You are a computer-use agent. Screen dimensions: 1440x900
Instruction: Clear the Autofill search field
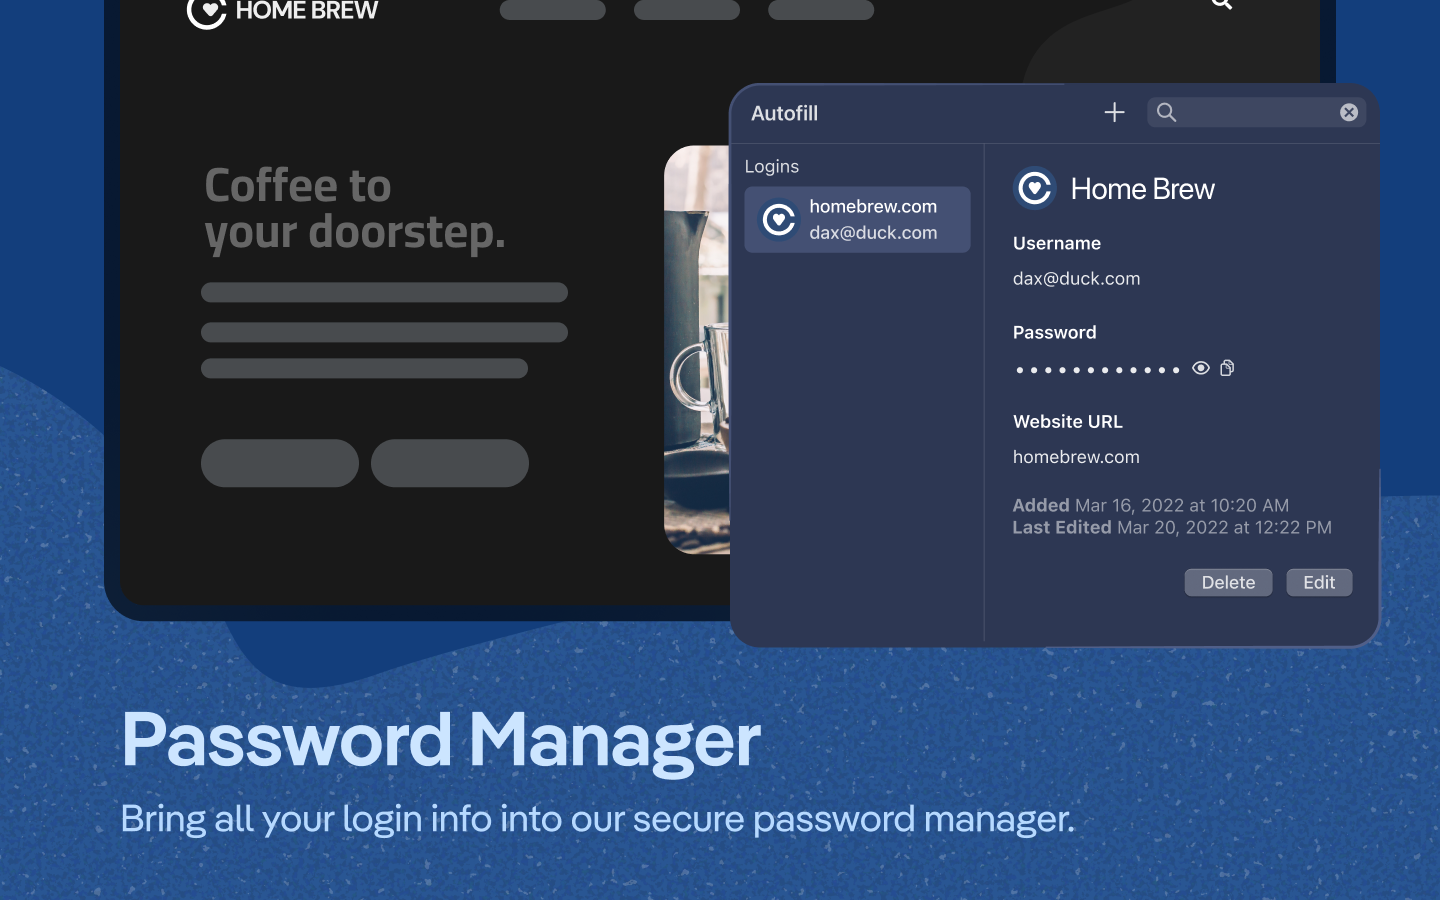1349,112
